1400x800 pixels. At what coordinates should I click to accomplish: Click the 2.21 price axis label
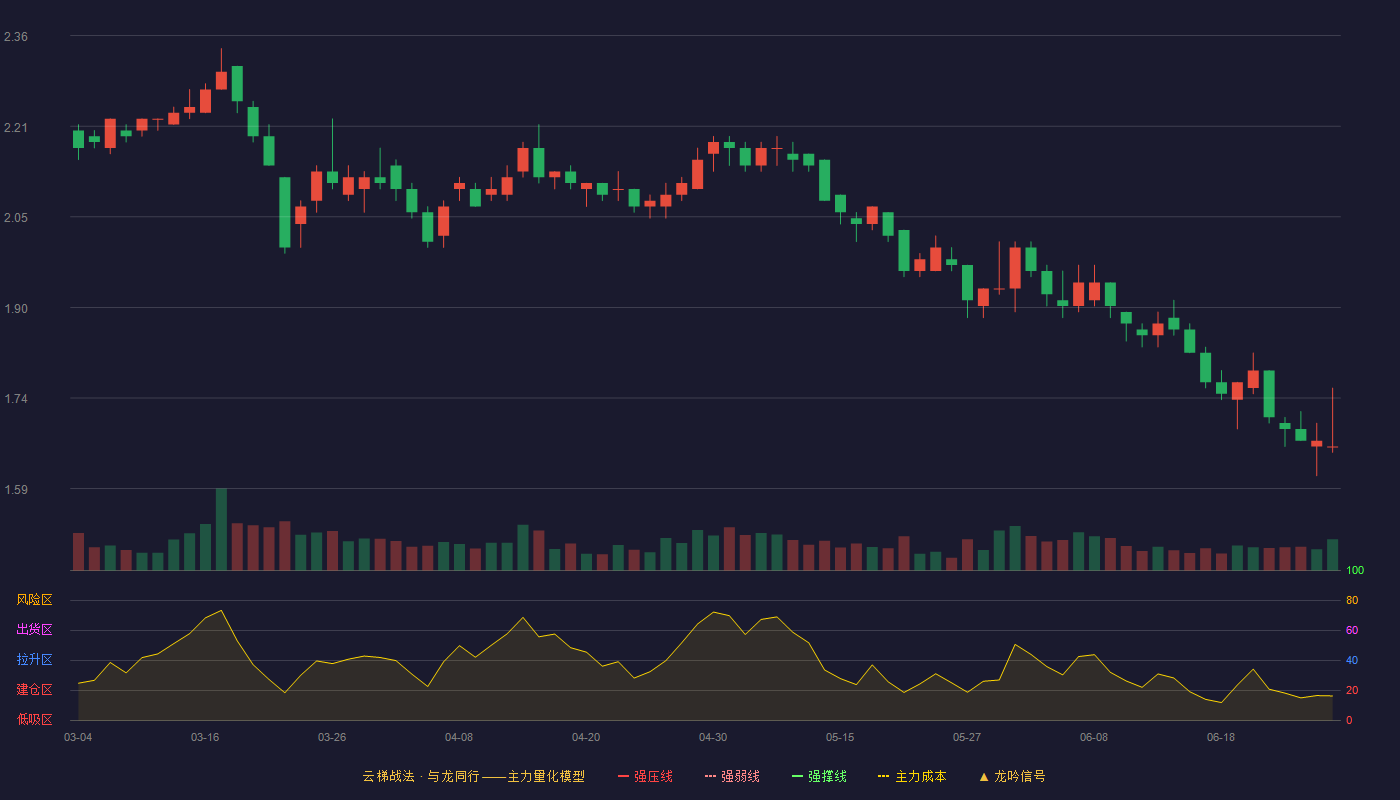16,128
